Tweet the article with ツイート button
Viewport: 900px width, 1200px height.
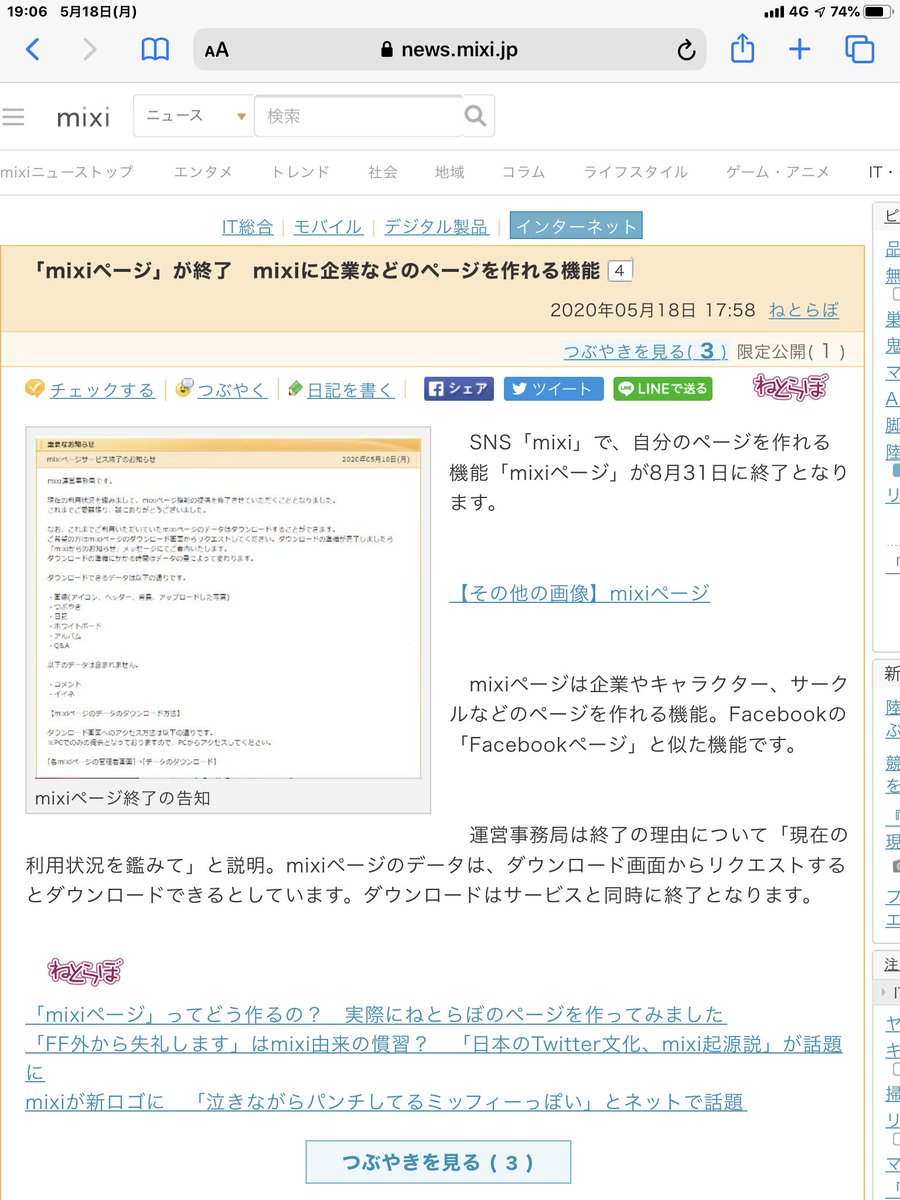554,389
